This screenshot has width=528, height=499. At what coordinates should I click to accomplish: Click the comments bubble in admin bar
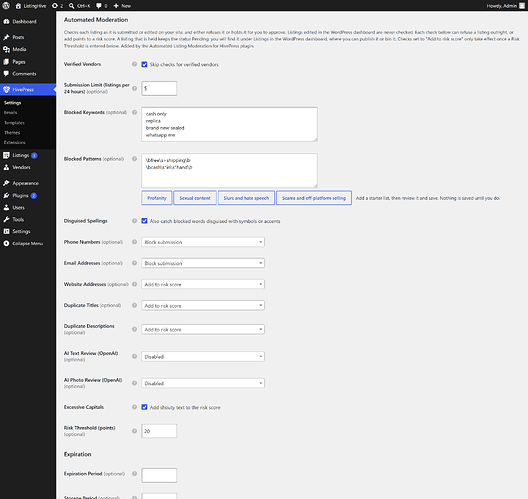[x=99, y=6]
